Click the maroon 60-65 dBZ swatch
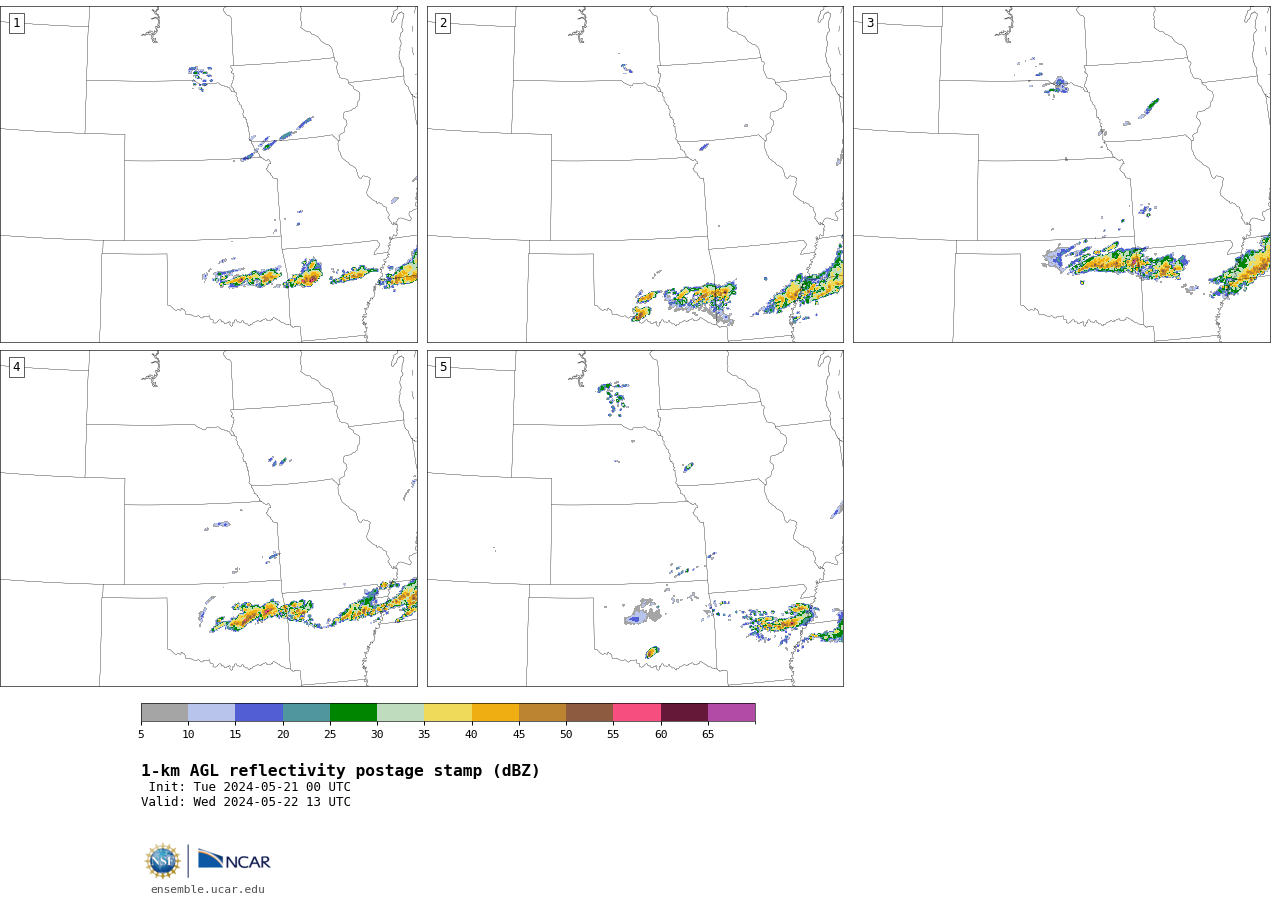 (684, 712)
